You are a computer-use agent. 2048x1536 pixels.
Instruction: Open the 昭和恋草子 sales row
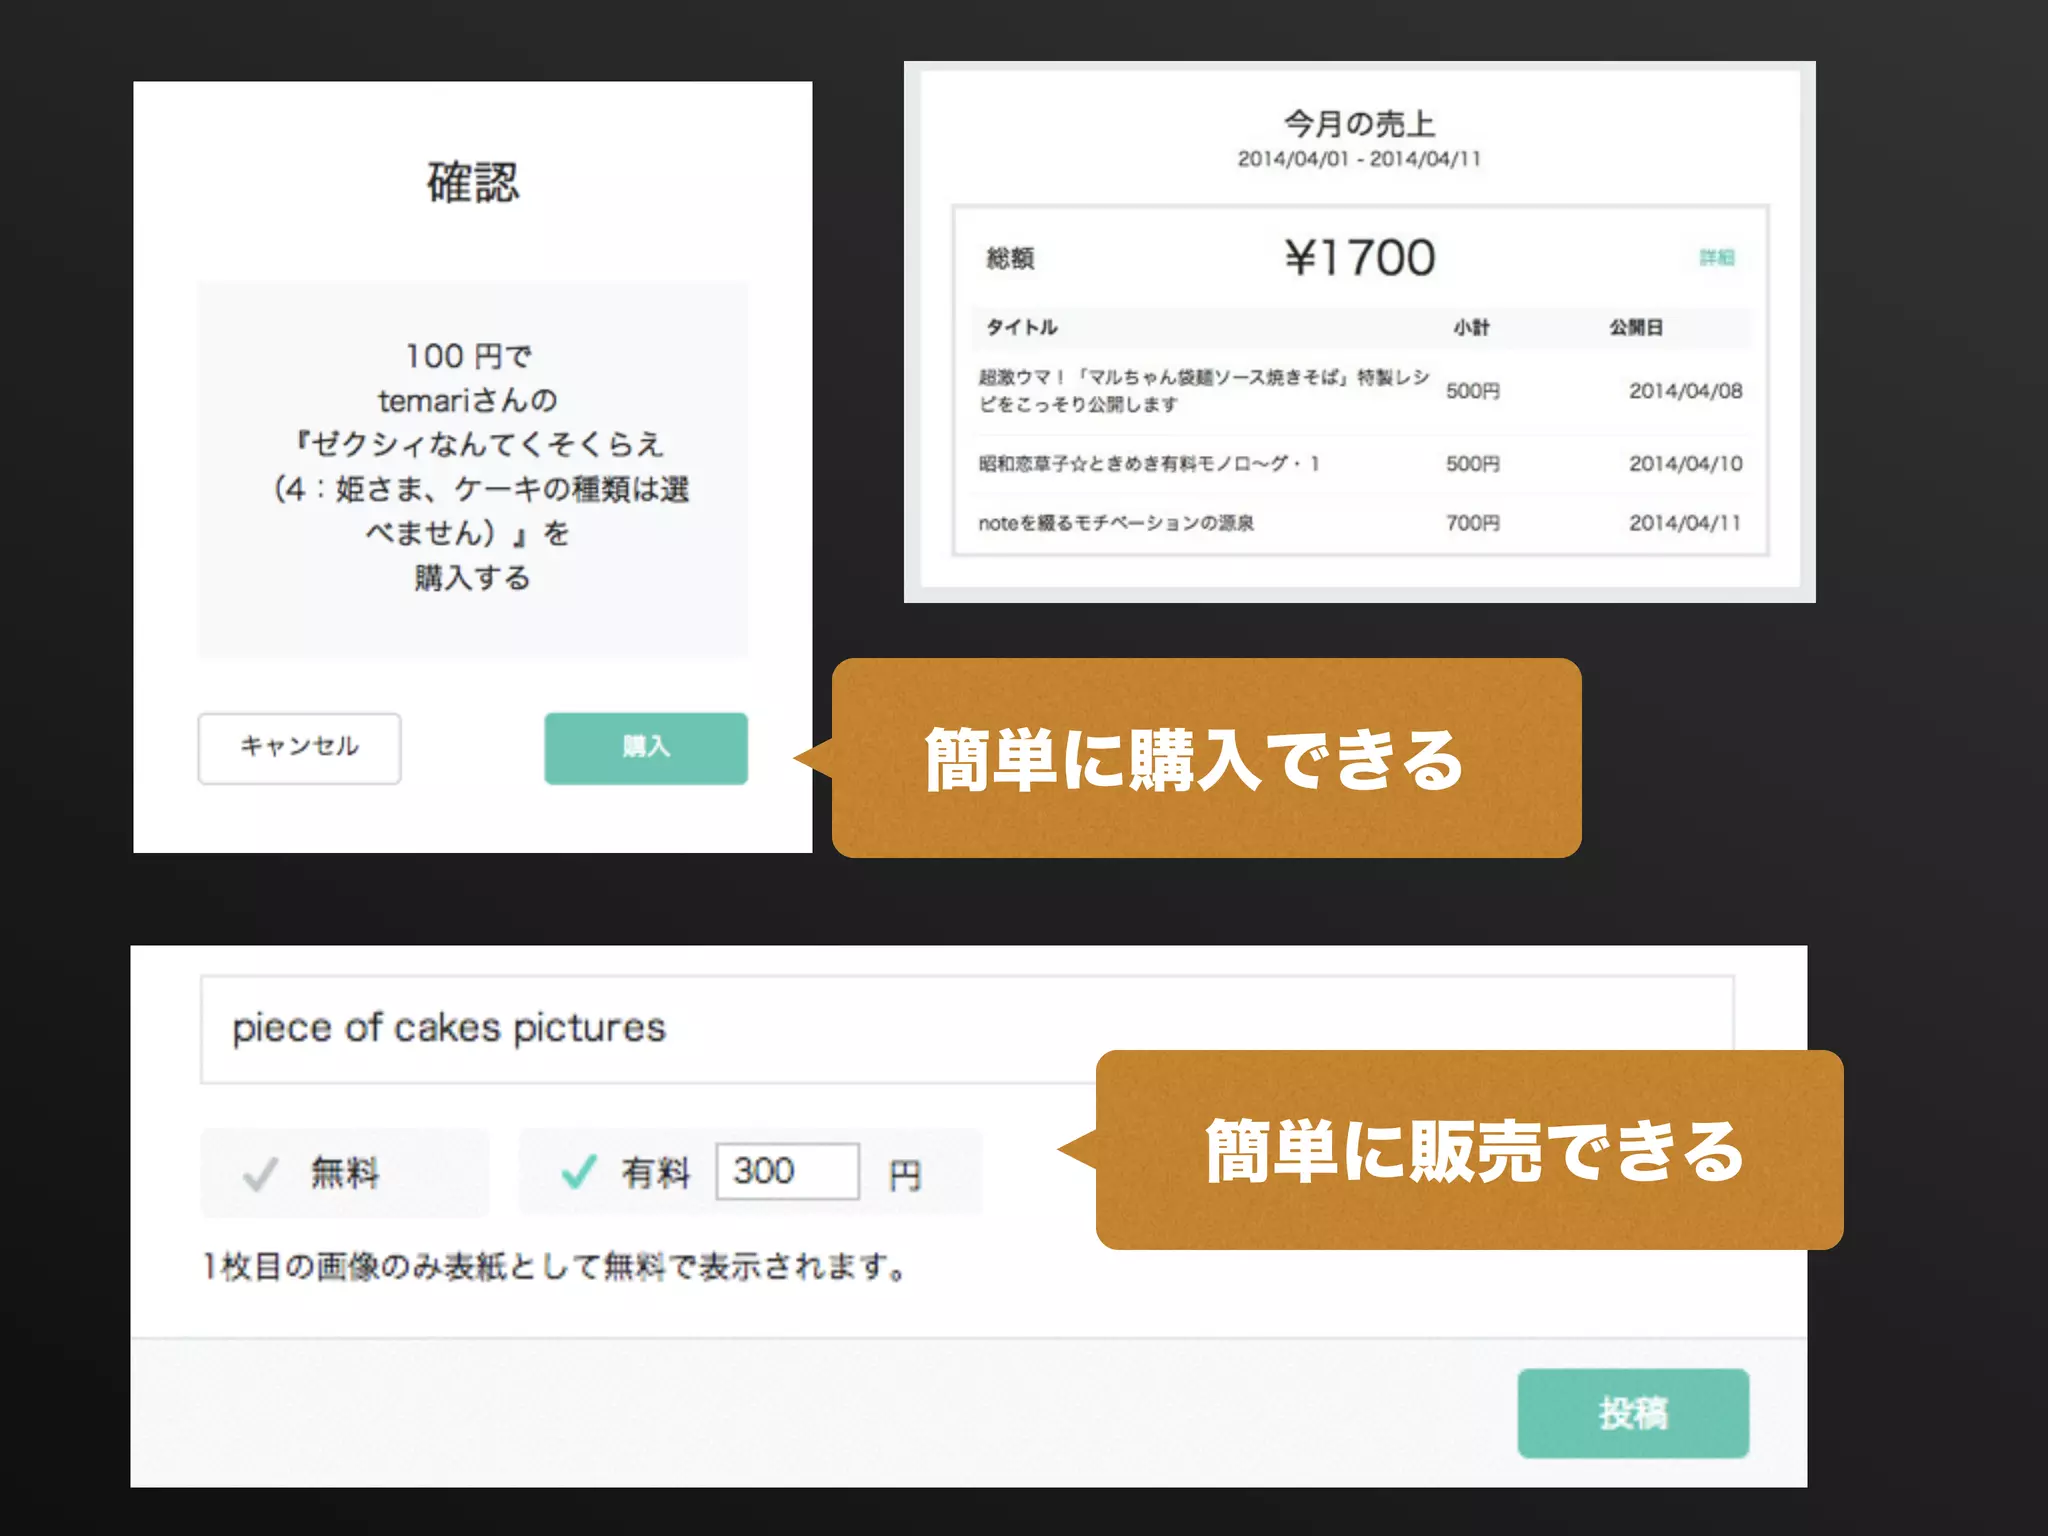[1149, 464]
